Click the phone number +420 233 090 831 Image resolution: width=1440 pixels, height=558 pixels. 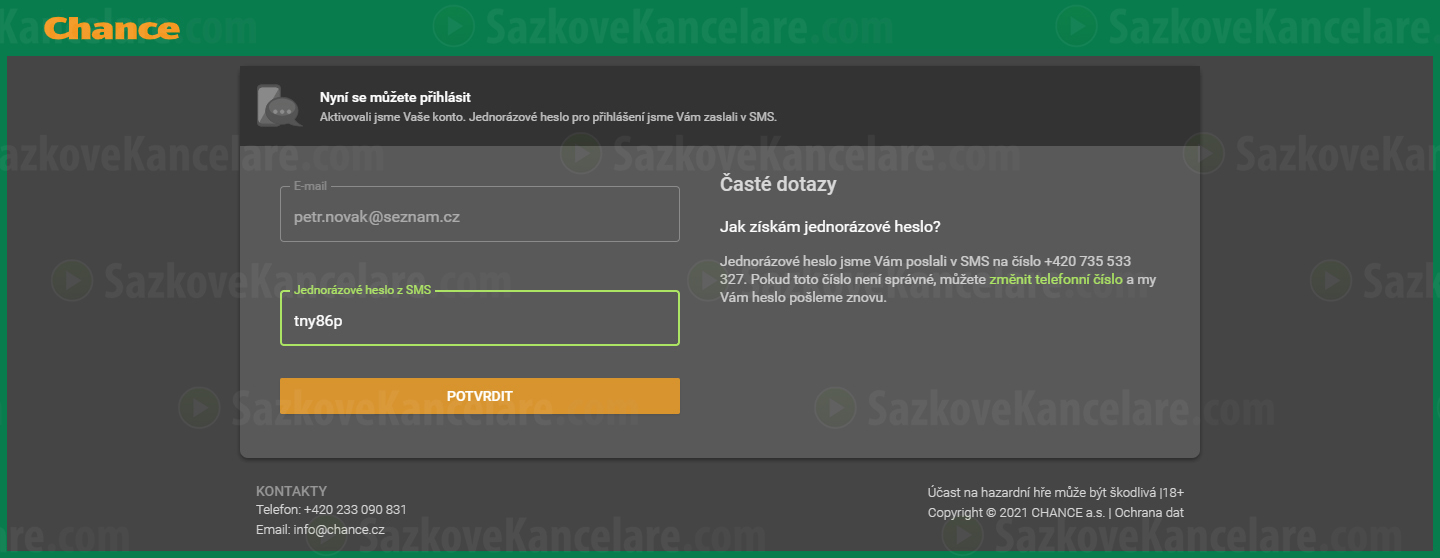pyautogui.click(x=355, y=510)
